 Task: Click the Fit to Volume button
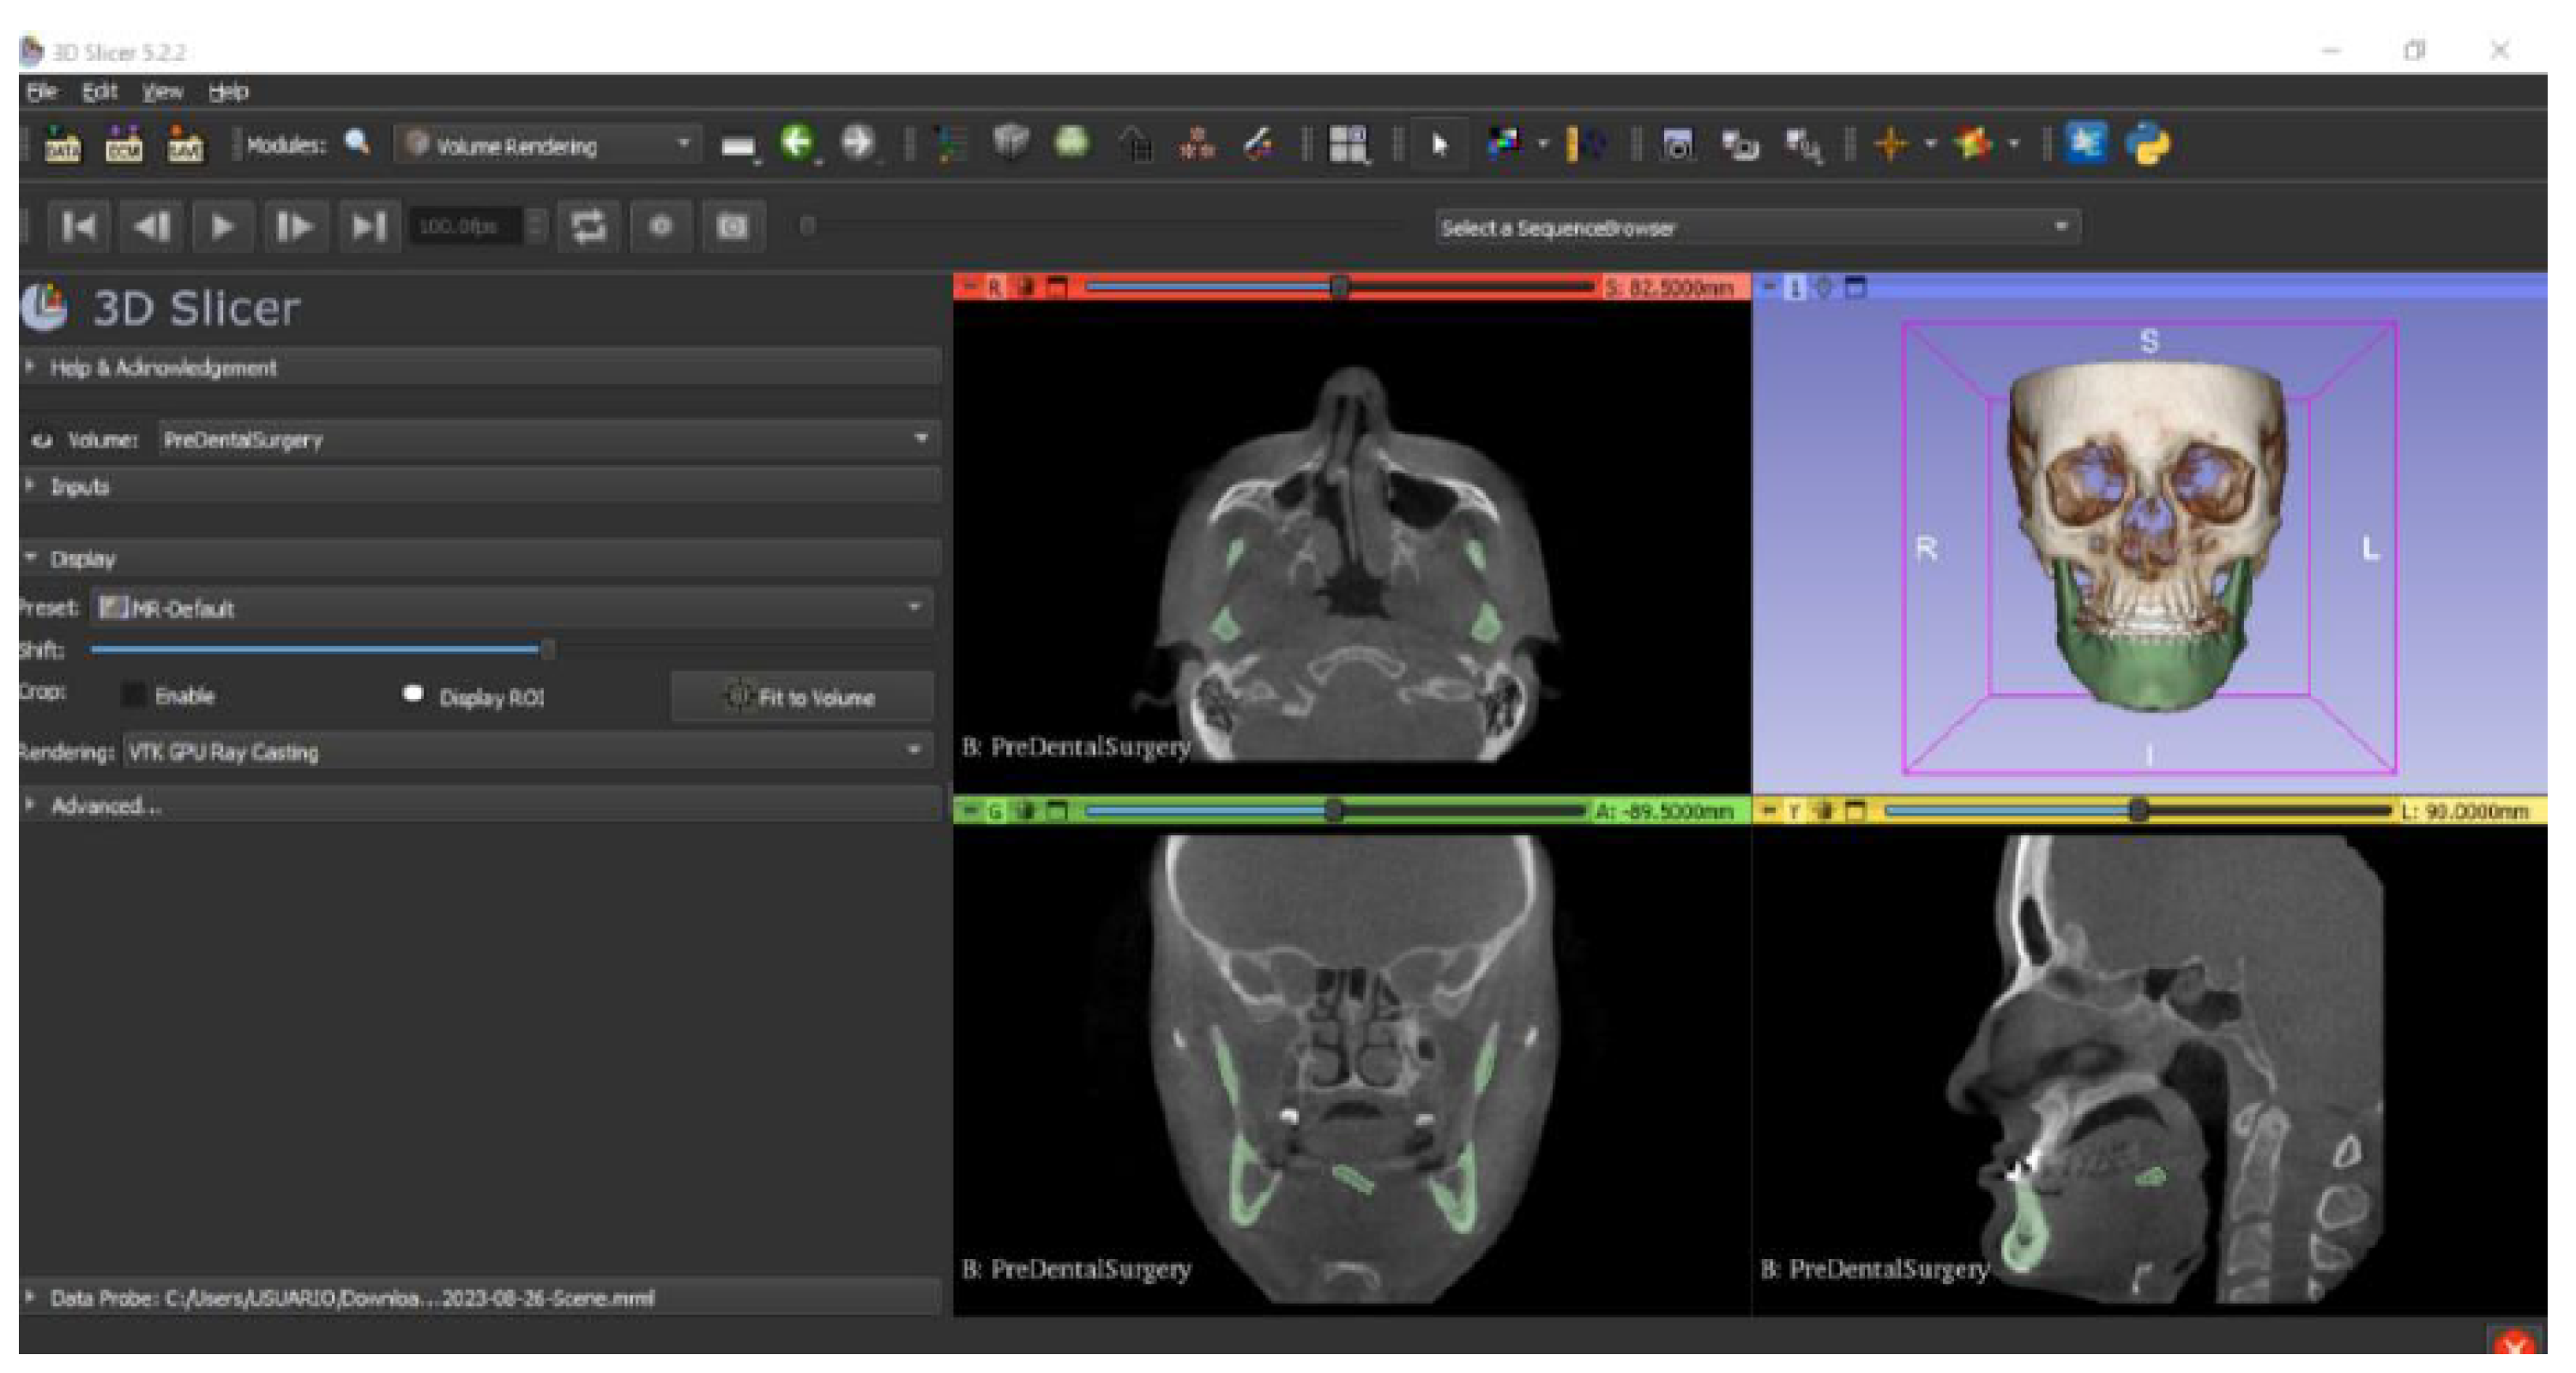click(x=802, y=697)
